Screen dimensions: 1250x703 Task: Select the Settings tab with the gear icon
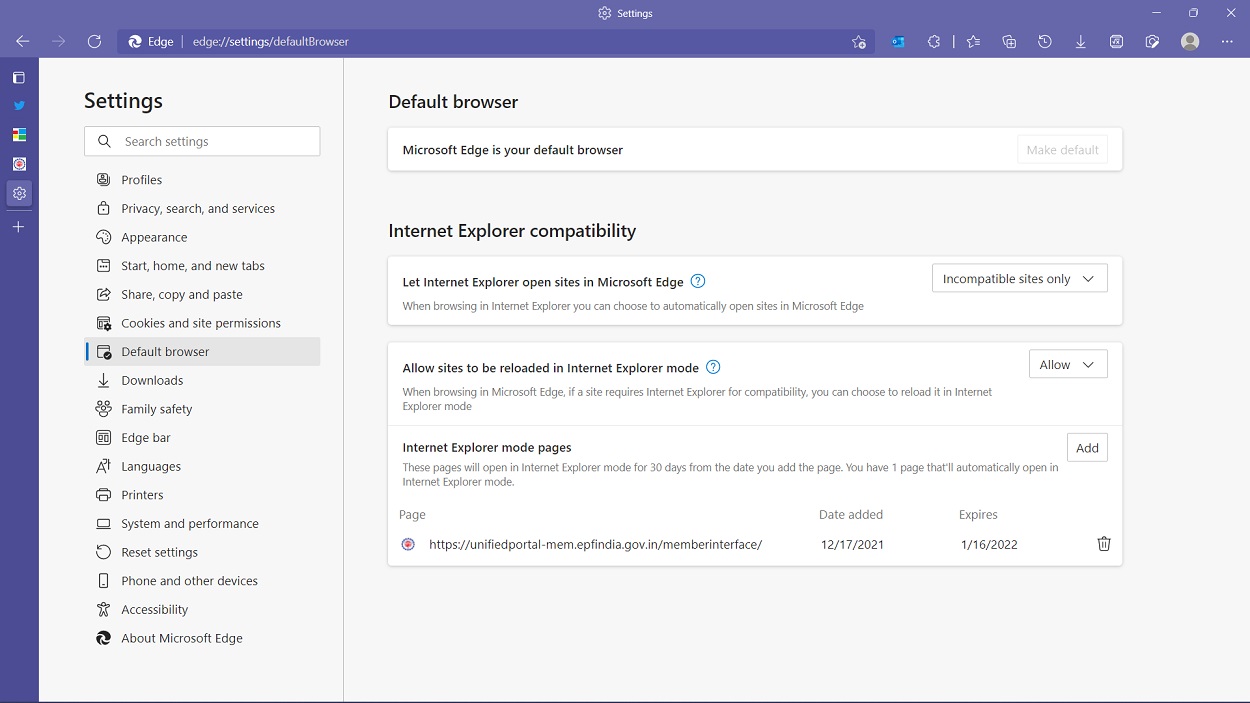pyautogui.click(x=19, y=193)
